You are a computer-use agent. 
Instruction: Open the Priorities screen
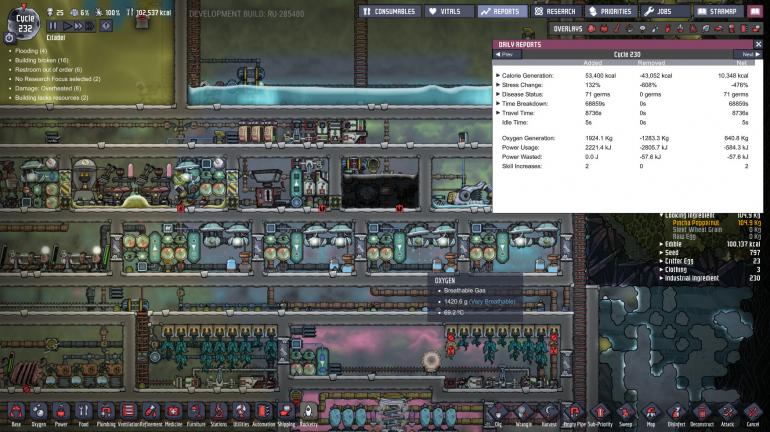pos(611,11)
